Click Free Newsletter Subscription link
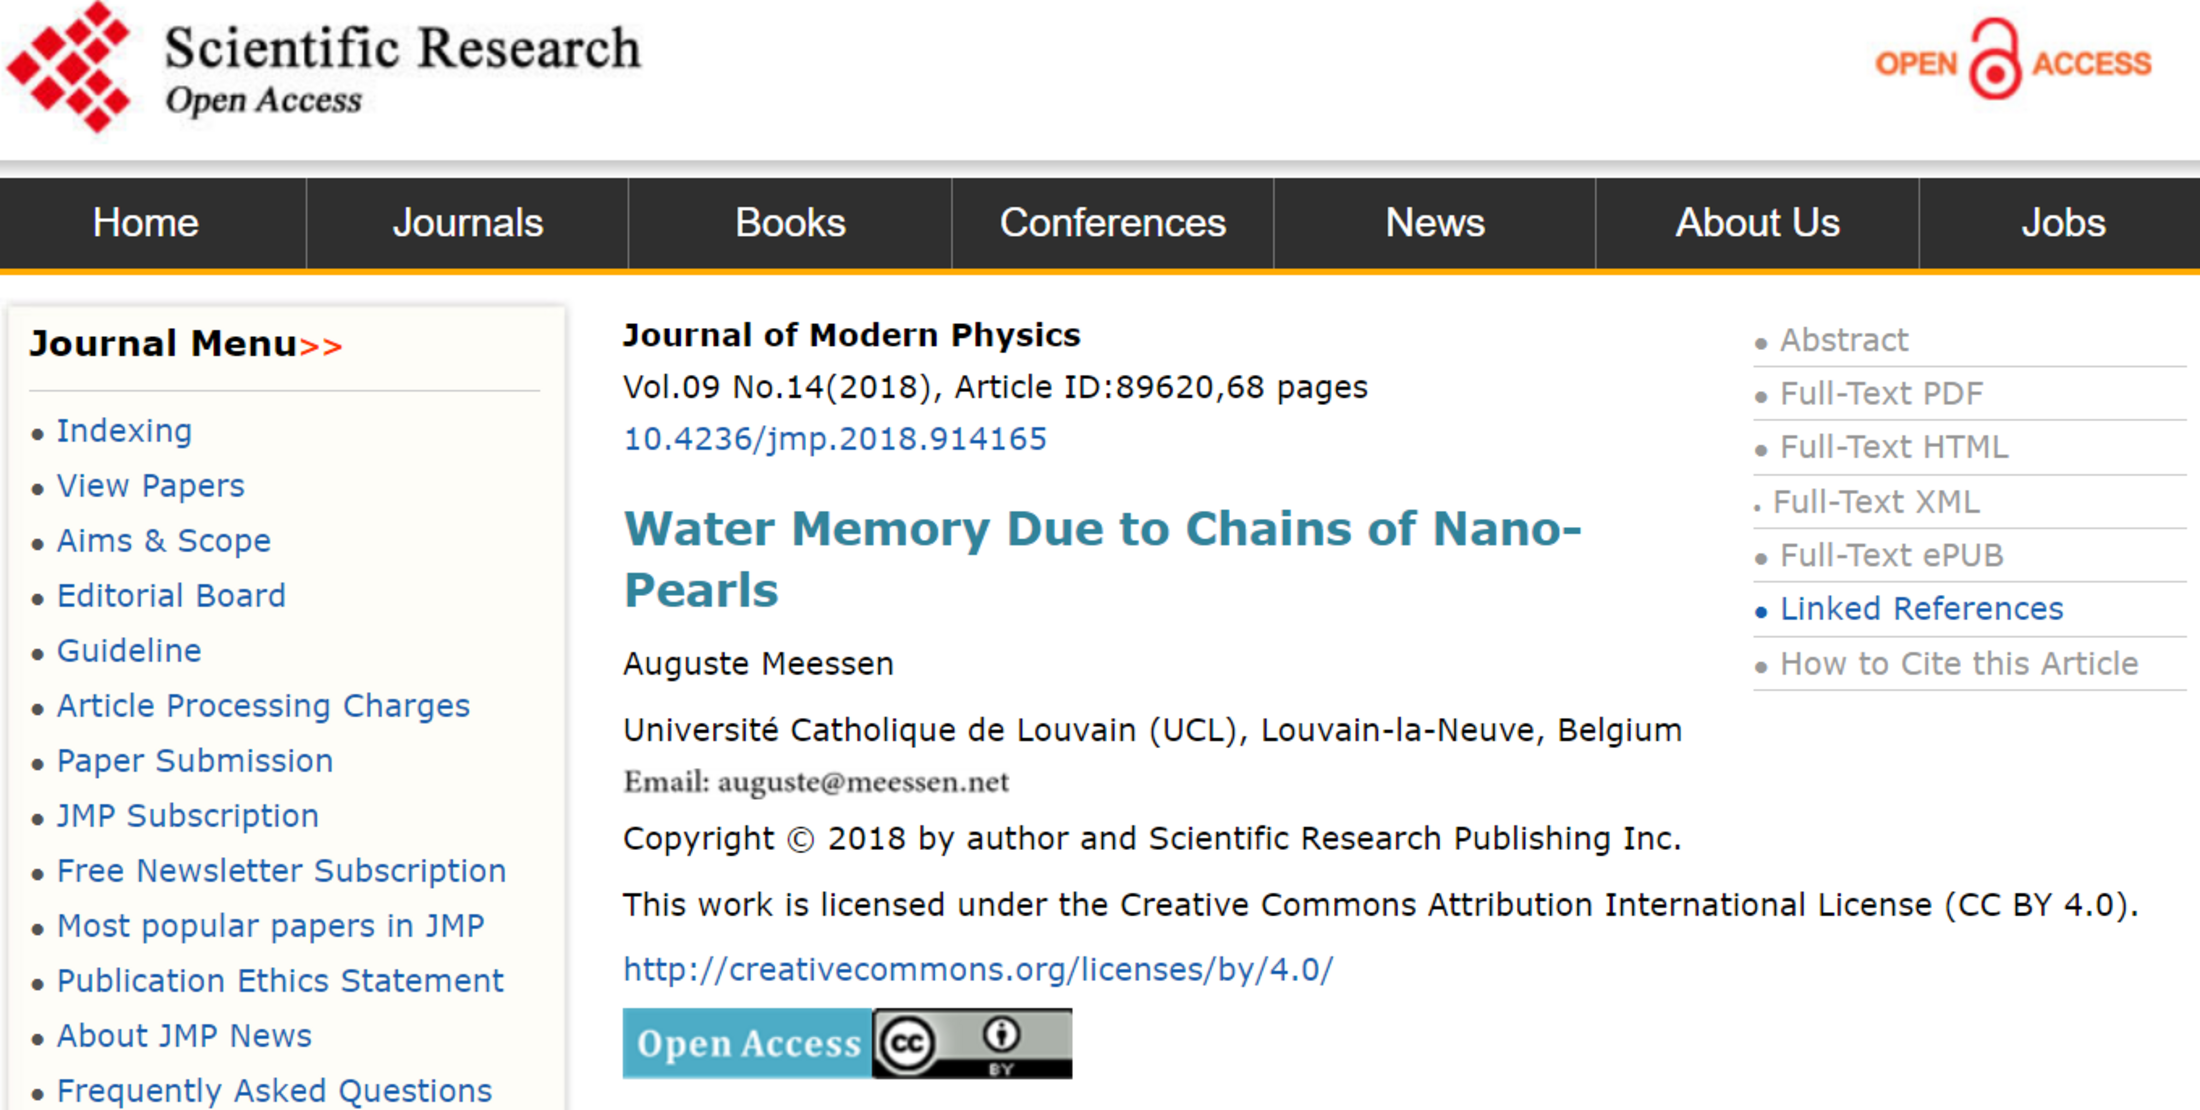2200x1110 pixels. pyautogui.click(x=281, y=871)
